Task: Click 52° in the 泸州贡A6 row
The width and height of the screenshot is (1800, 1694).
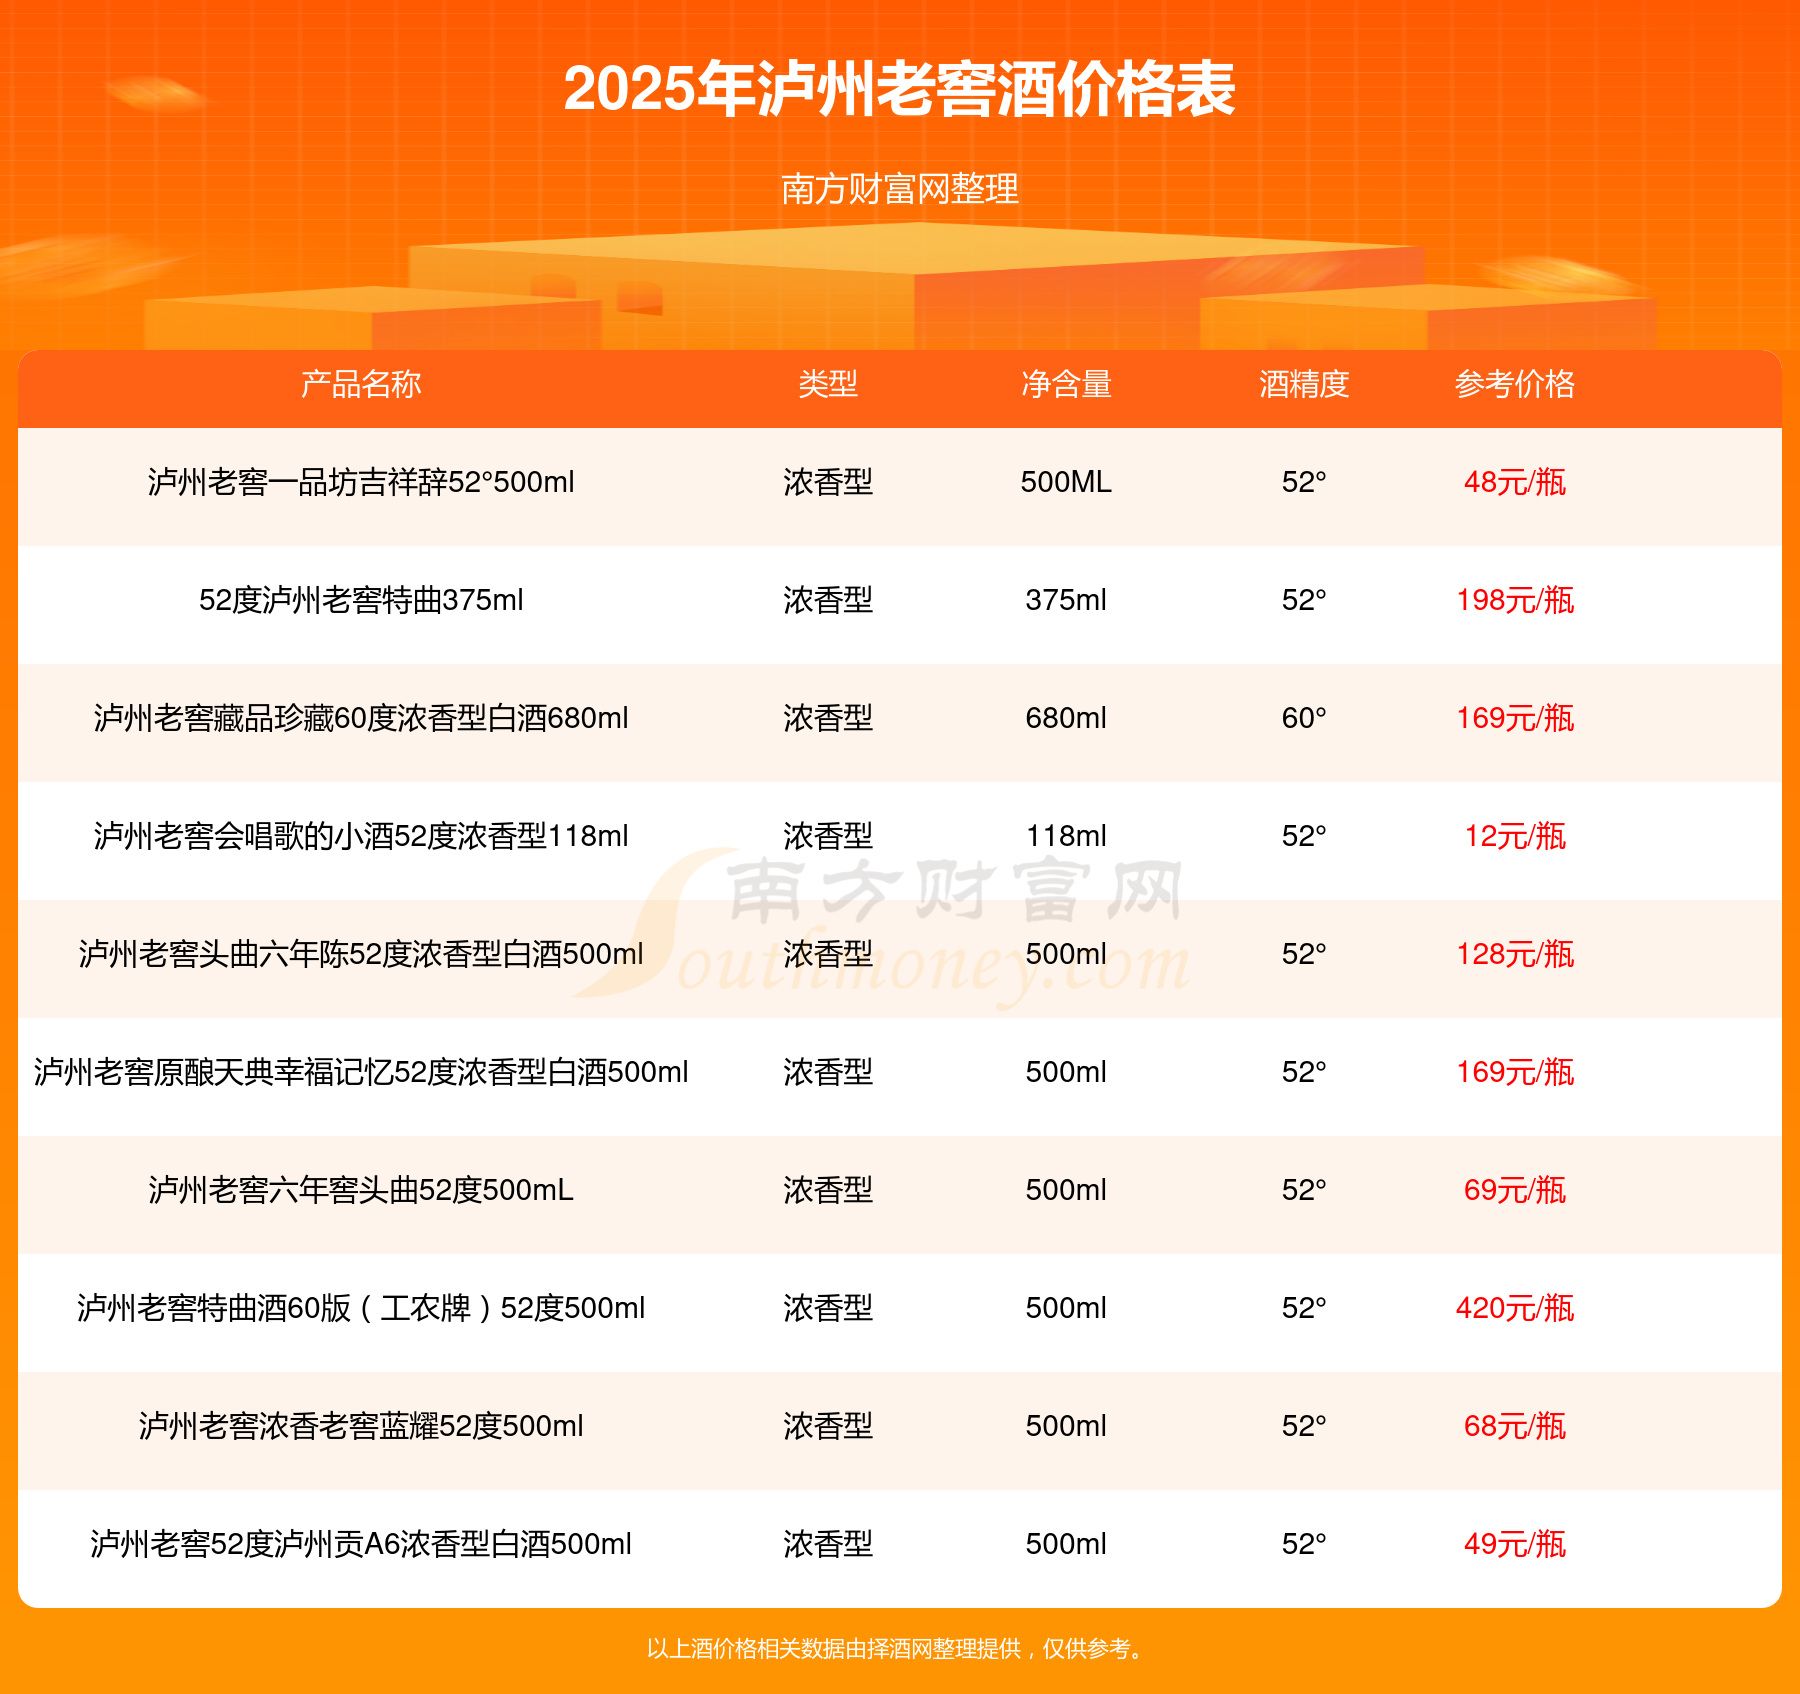Action: [x=1304, y=1544]
